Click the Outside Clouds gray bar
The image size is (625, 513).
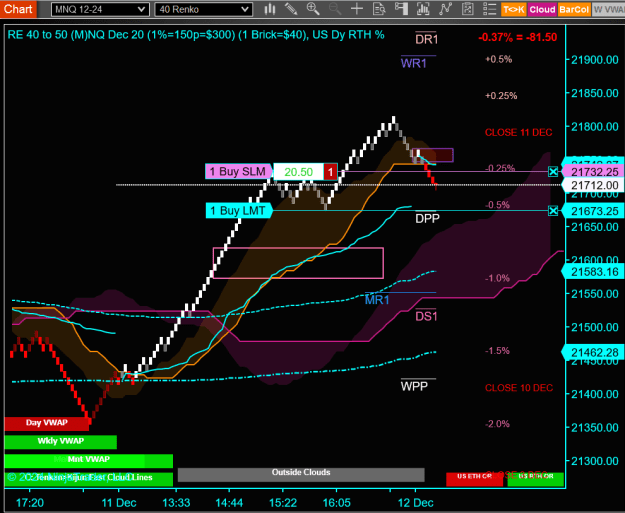click(301, 474)
